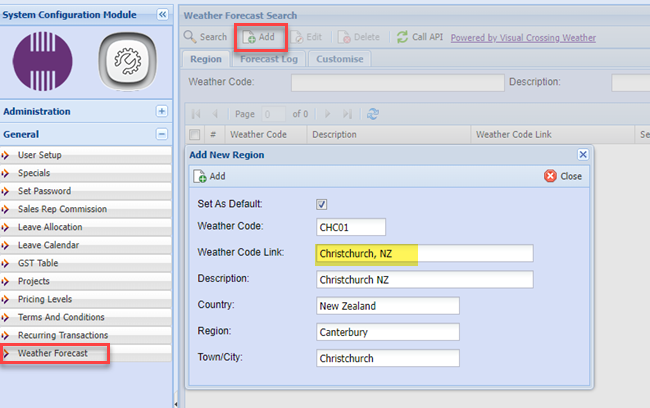Switch to the Region tab

click(206, 59)
